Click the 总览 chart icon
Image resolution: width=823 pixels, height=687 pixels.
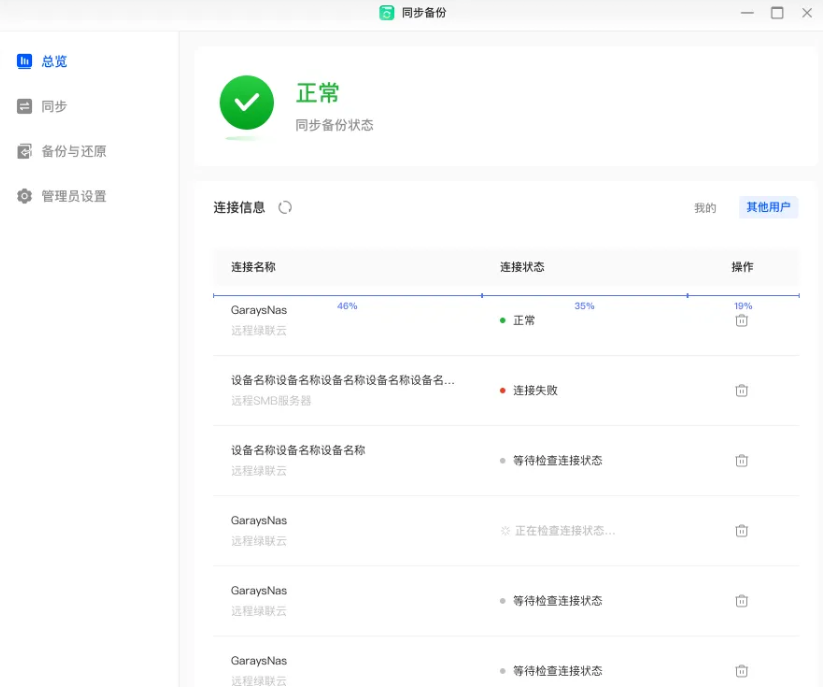[x=24, y=61]
